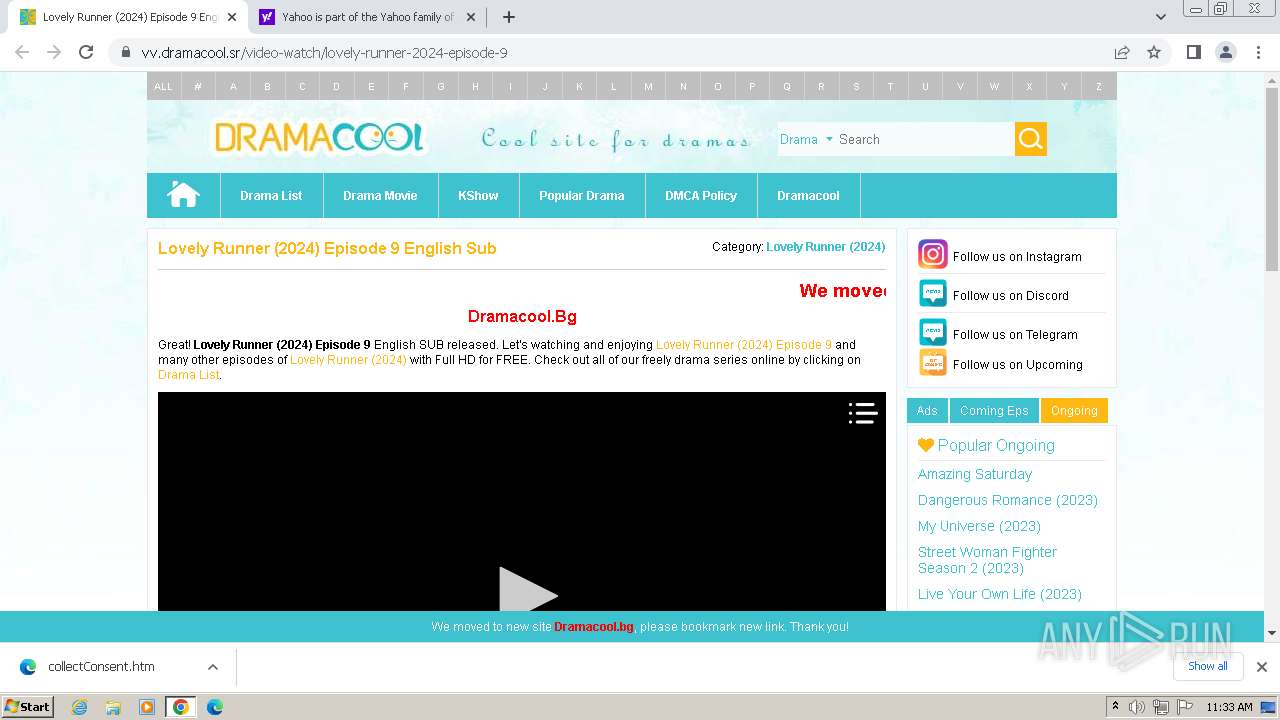Close the Lovely Runner tab
The width and height of the screenshot is (1280, 720).
tap(232, 17)
